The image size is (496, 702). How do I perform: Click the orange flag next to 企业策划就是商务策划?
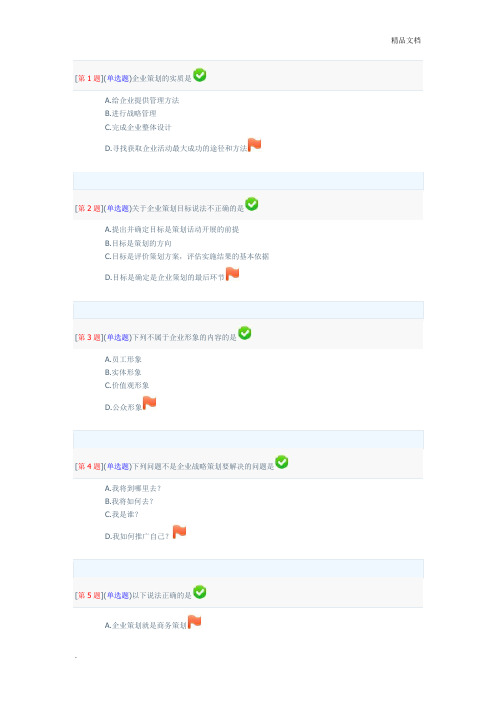(x=194, y=621)
